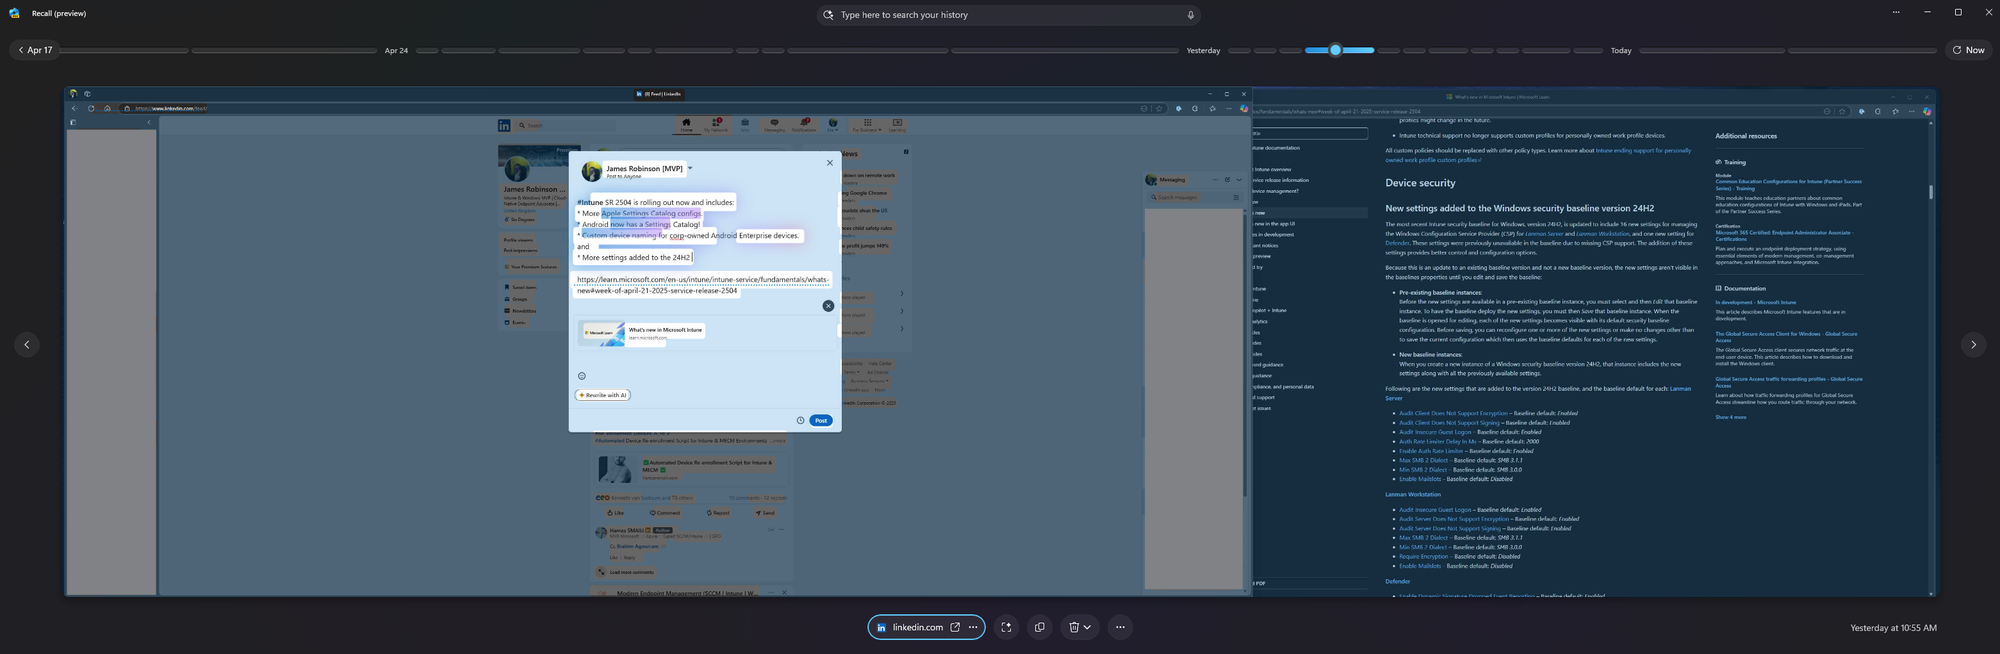The height and width of the screenshot is (654, 2000).
Task: Open Intune ending support for personally owned link
Action: (x=1538, y=155)
